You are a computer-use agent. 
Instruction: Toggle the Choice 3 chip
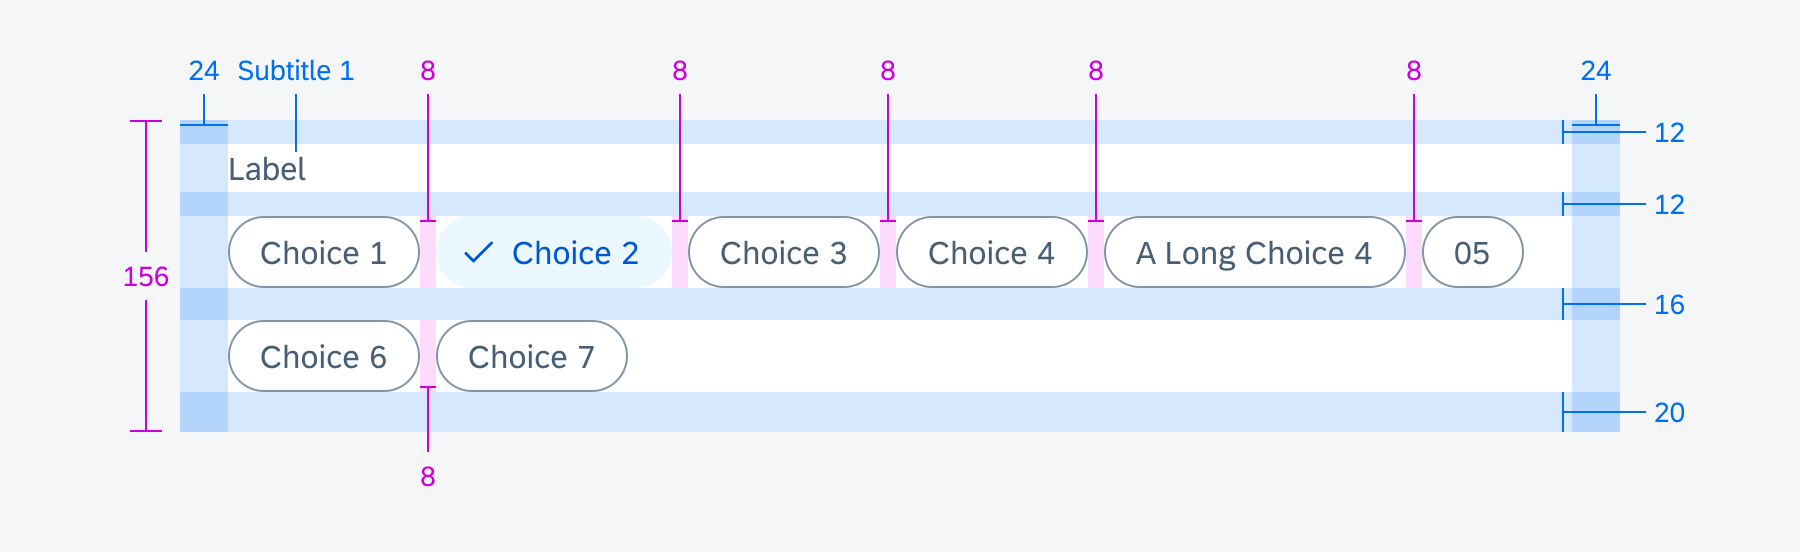pyautogui.click(x=784, y=252)
